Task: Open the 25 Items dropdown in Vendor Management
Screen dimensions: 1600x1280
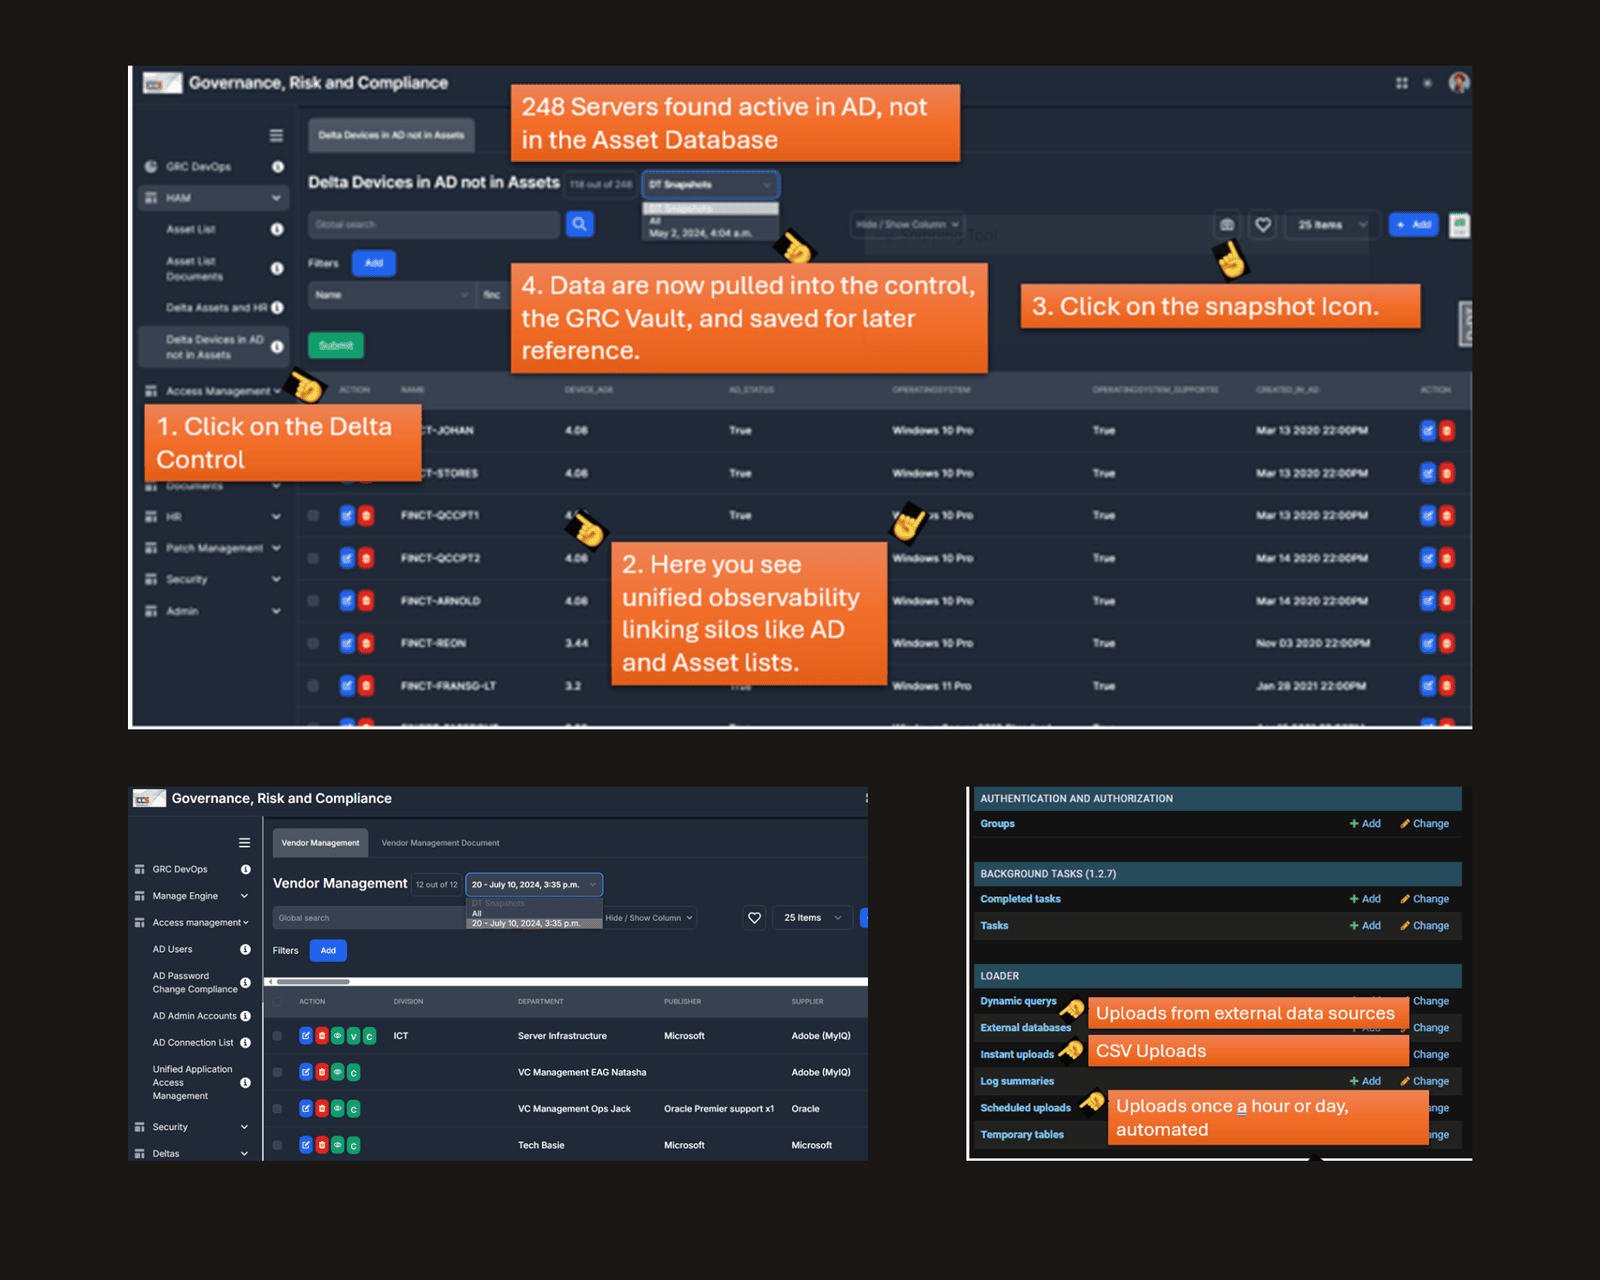Action: pyautogui.click(x=812, y=918)
